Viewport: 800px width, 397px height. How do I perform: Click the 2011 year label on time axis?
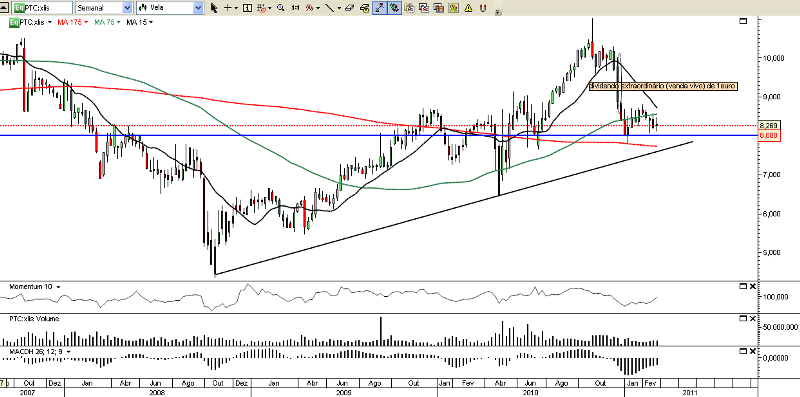tap(690, 392)
